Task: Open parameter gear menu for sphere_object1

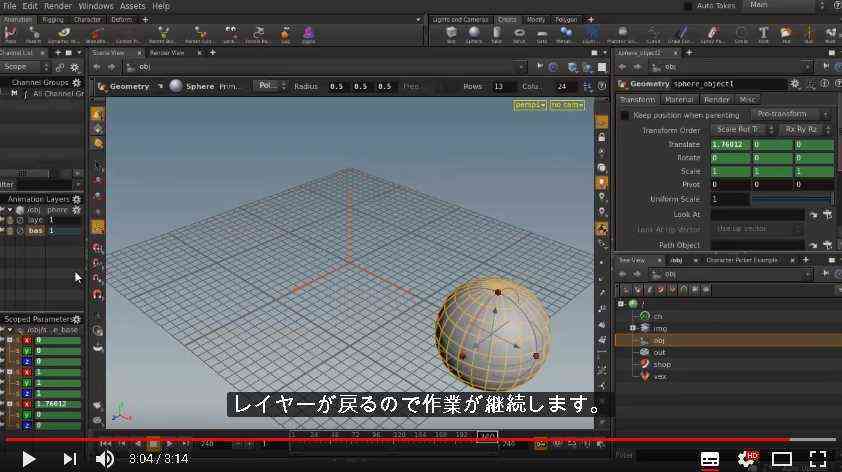Action: tap(794, 84)
